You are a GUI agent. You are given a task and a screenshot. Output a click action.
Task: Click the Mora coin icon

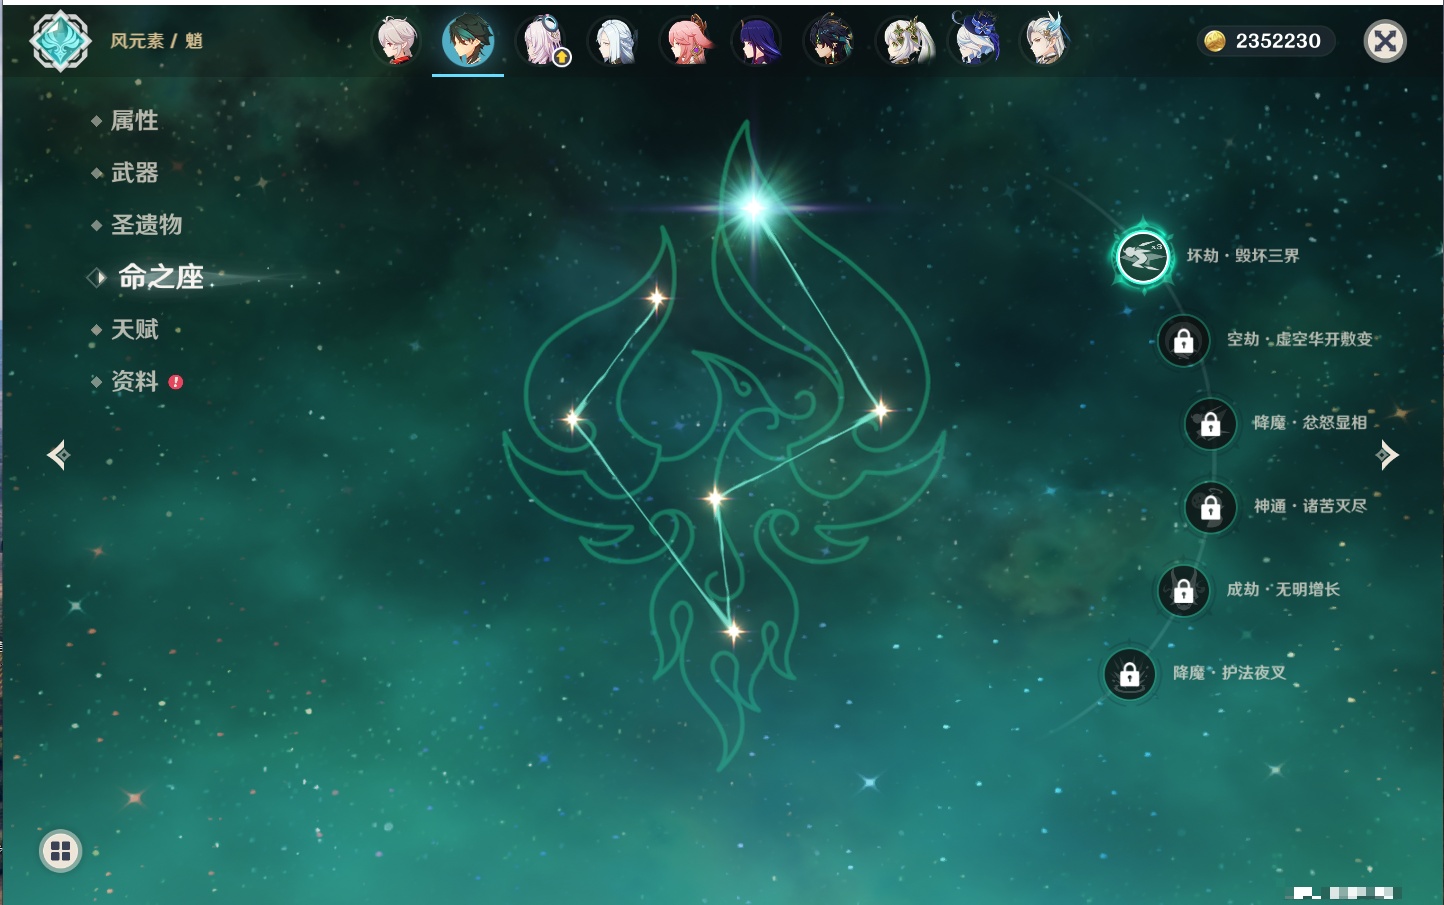coord(1214,41)
